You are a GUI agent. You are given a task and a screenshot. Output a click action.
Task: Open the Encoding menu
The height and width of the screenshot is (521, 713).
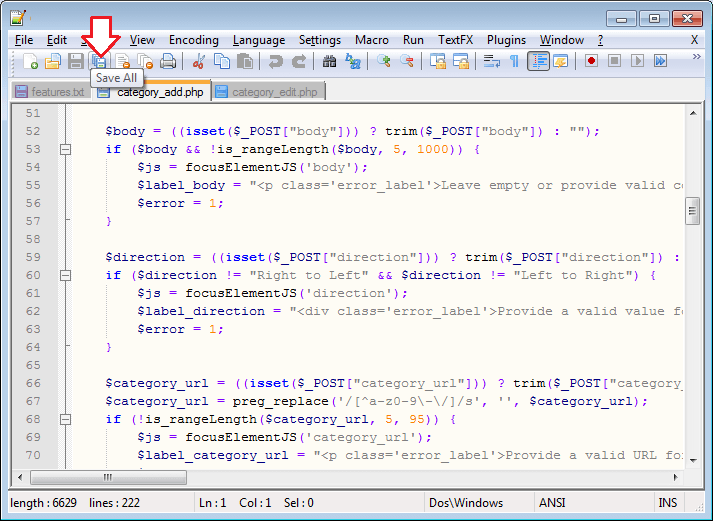tap(193, 40)
